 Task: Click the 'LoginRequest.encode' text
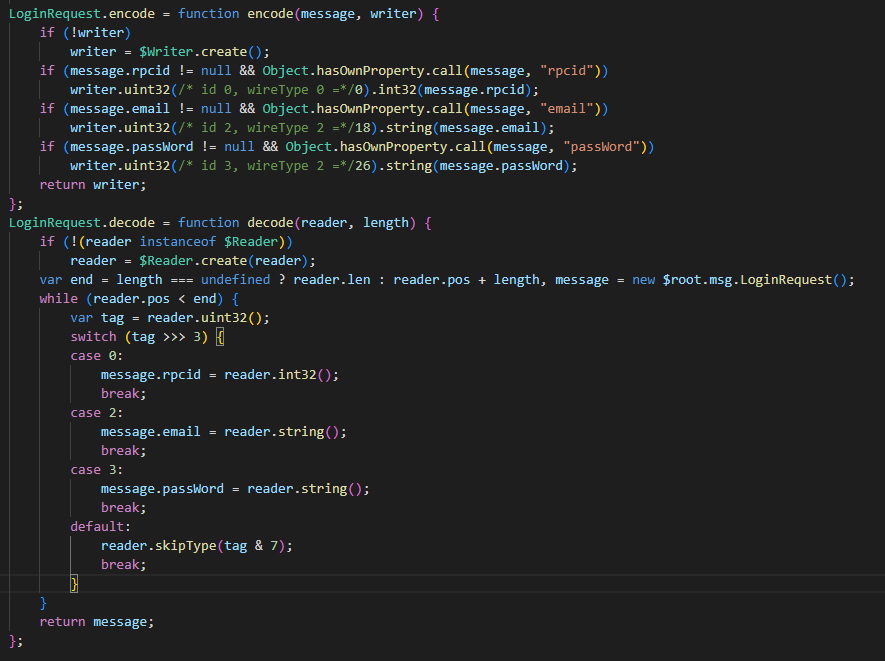(x=82, y=14)
